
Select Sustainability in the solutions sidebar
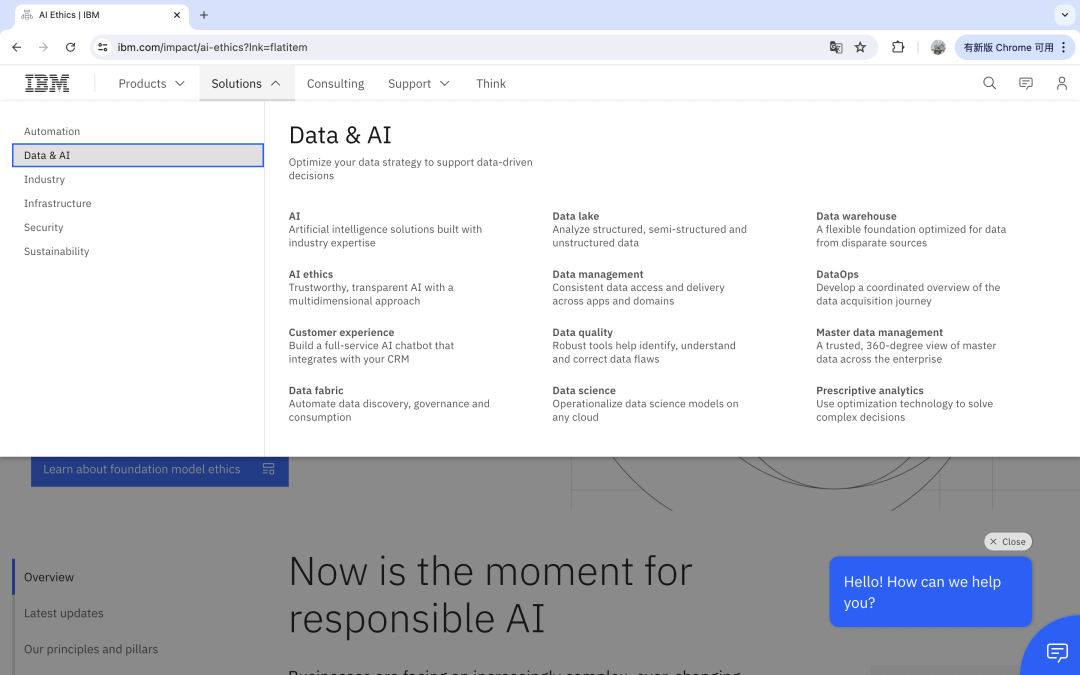pyautogui.click(x=57, y=252)
